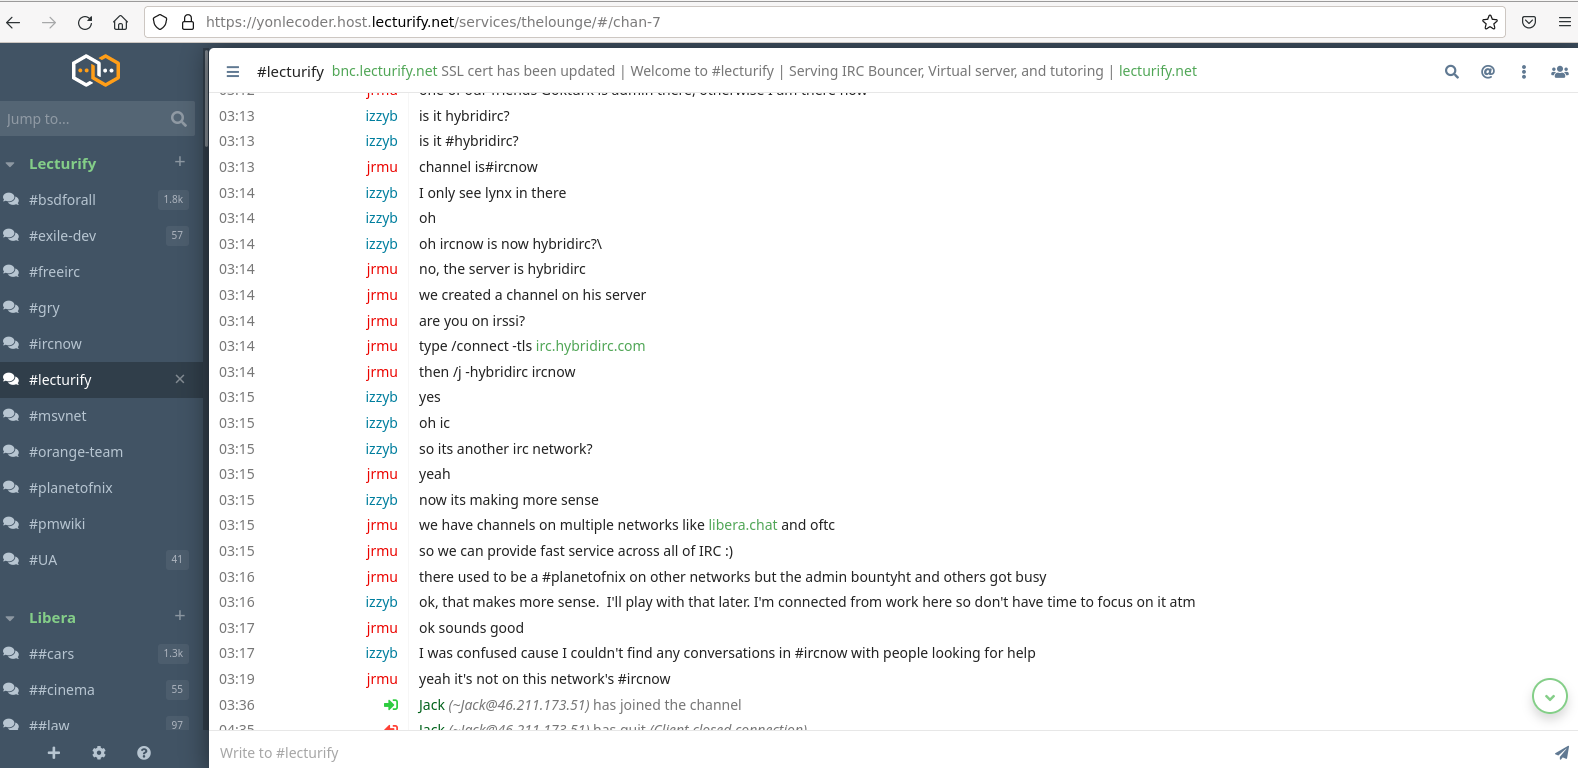This screenshot has height=768, width=1578.
Task: Collapse the Lecturify network group
Action: click(10, 164)
